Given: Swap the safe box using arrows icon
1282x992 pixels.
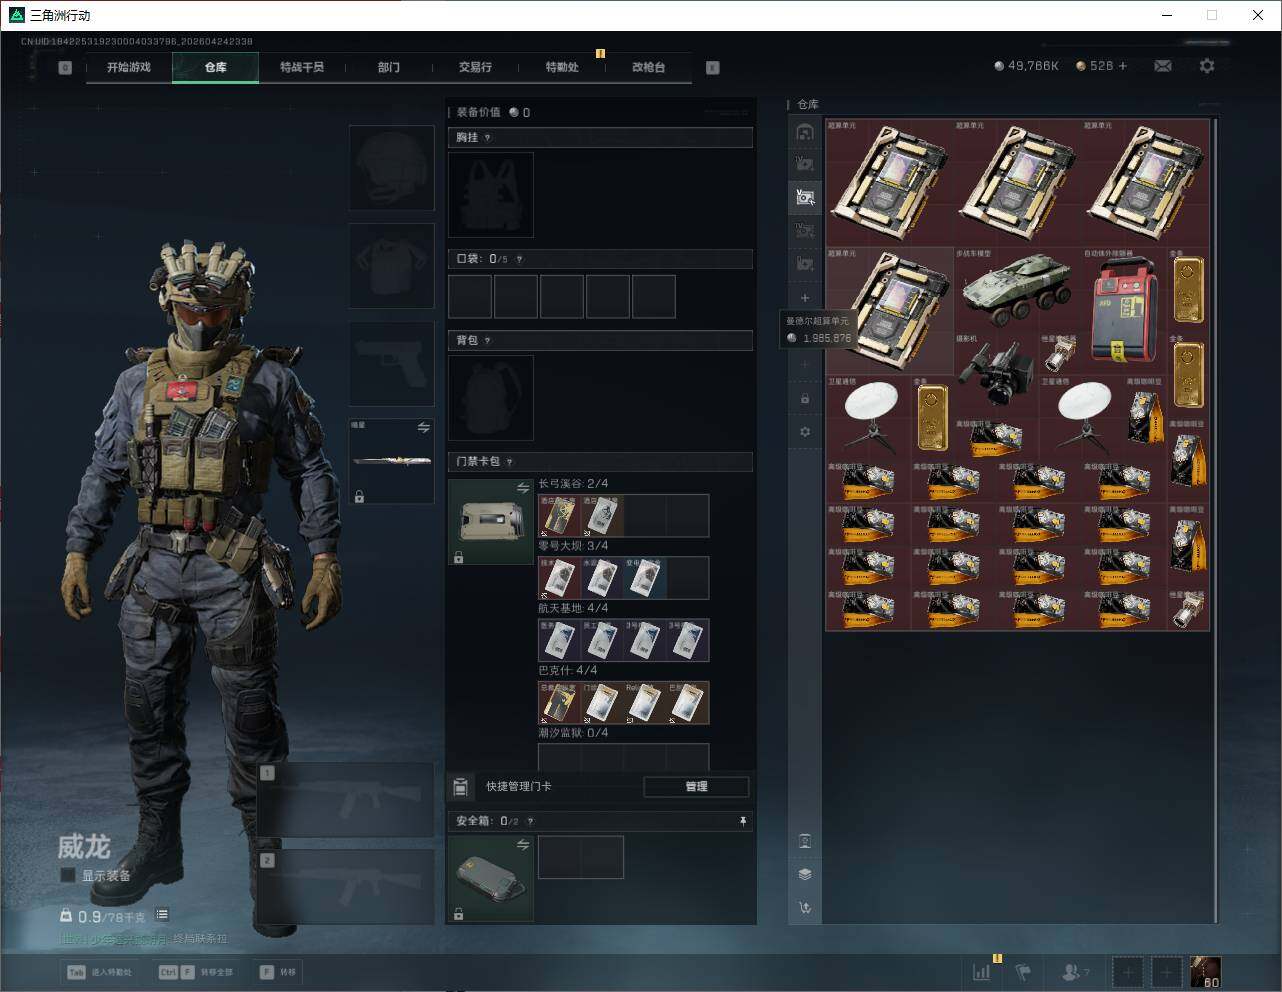Looking at the screenshot, I should coord(522,845).
